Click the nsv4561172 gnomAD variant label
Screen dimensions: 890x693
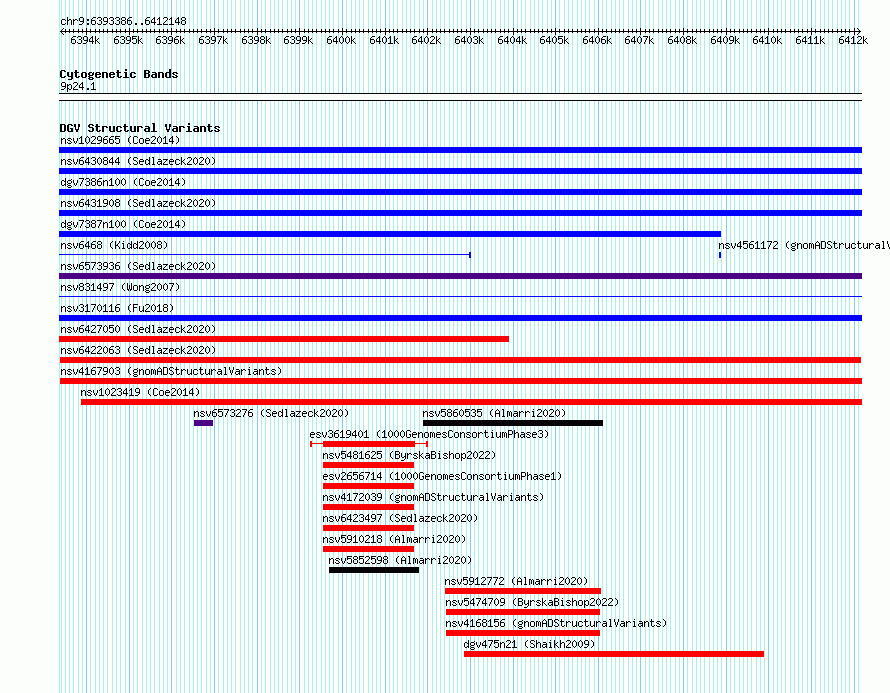[804, 245]
